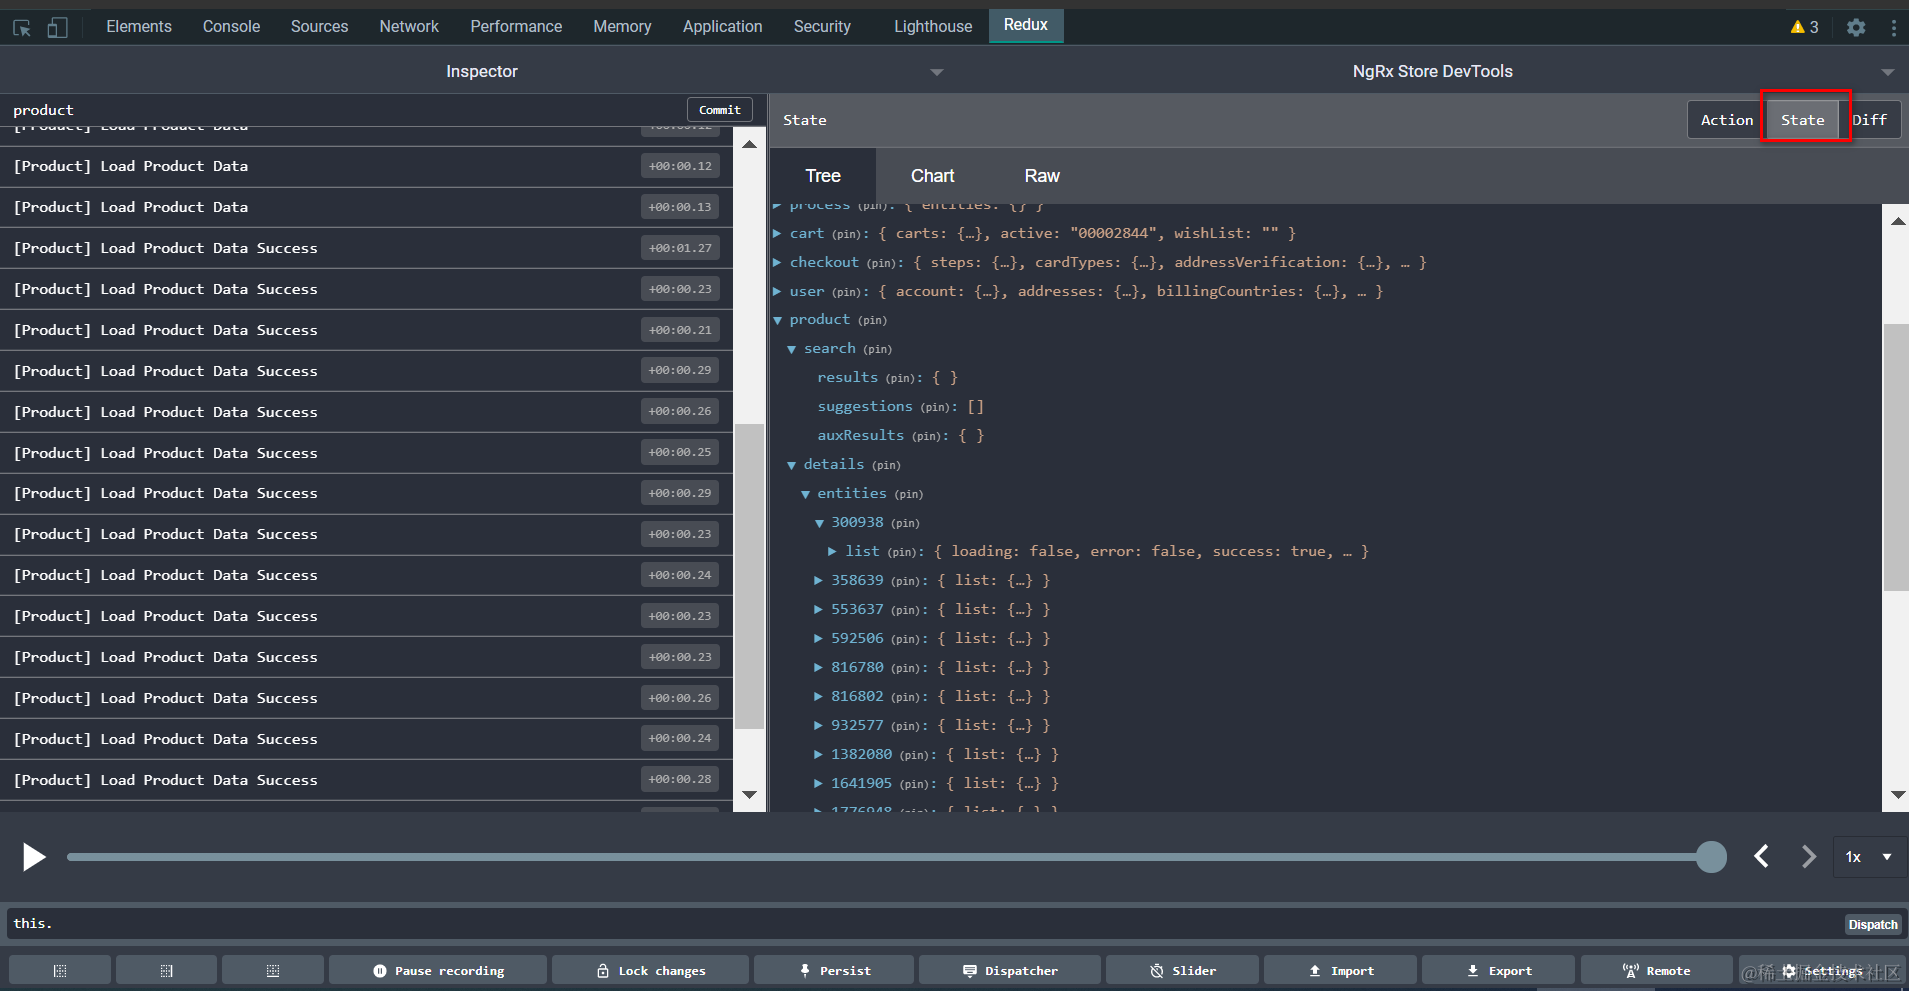Screen dimensions: 1909x991
Task: Select the Chart tab
Action: coord(932,176)
